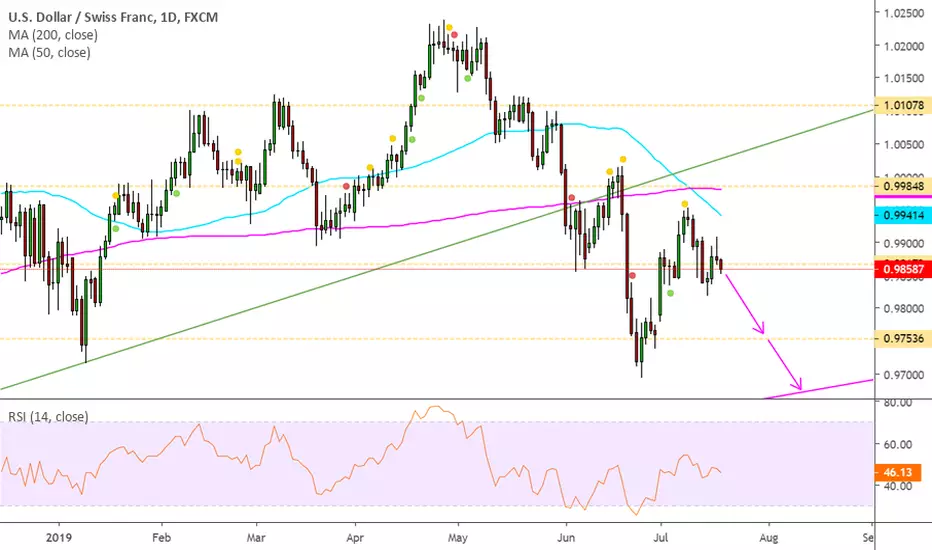Select the MA (200, close) indicator label
Viewport: 932px width, 550px height.
(x=53, y=35)
